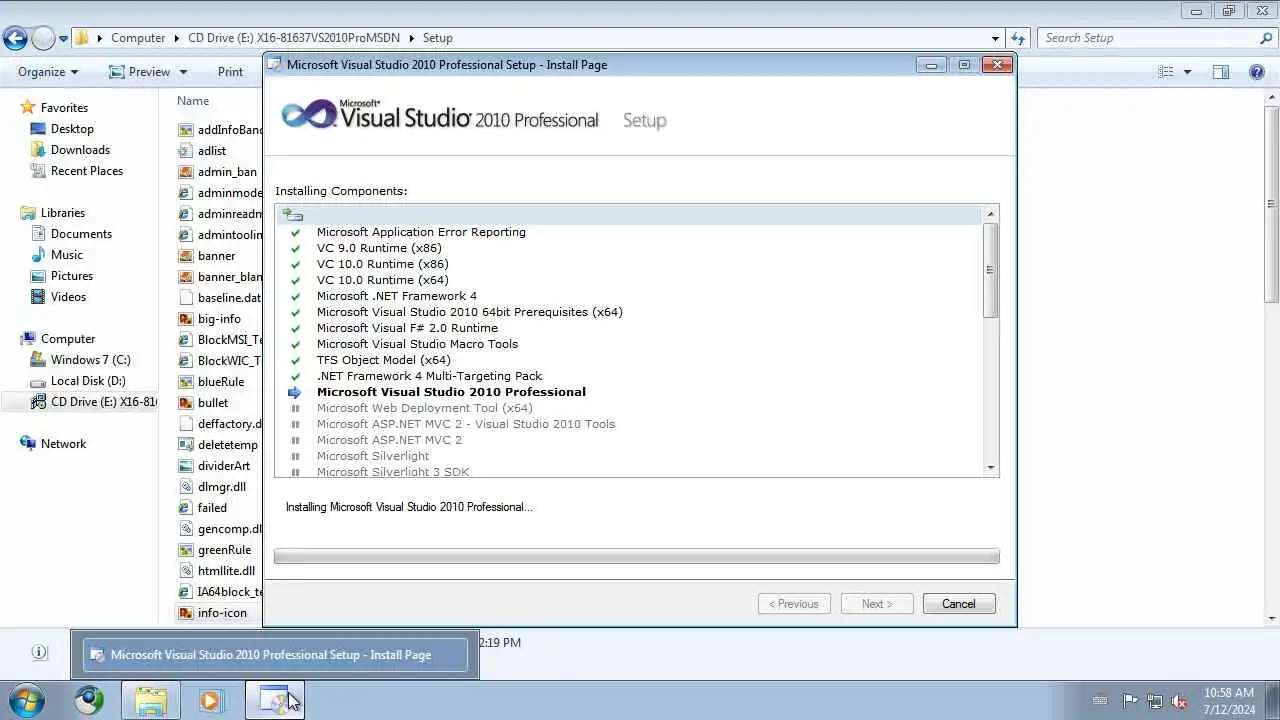This screenshot has width=1280, height=720.
Task: Open the Windows Start menu orb
Action: click(x=27, y=700)
